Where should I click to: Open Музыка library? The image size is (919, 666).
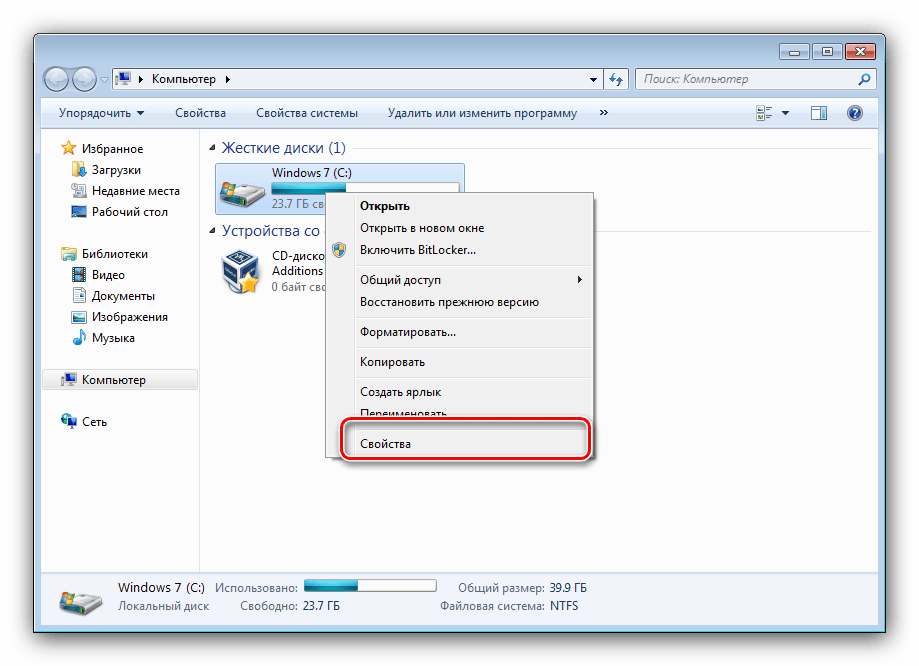pyautogui.click(x=113, y=338)
